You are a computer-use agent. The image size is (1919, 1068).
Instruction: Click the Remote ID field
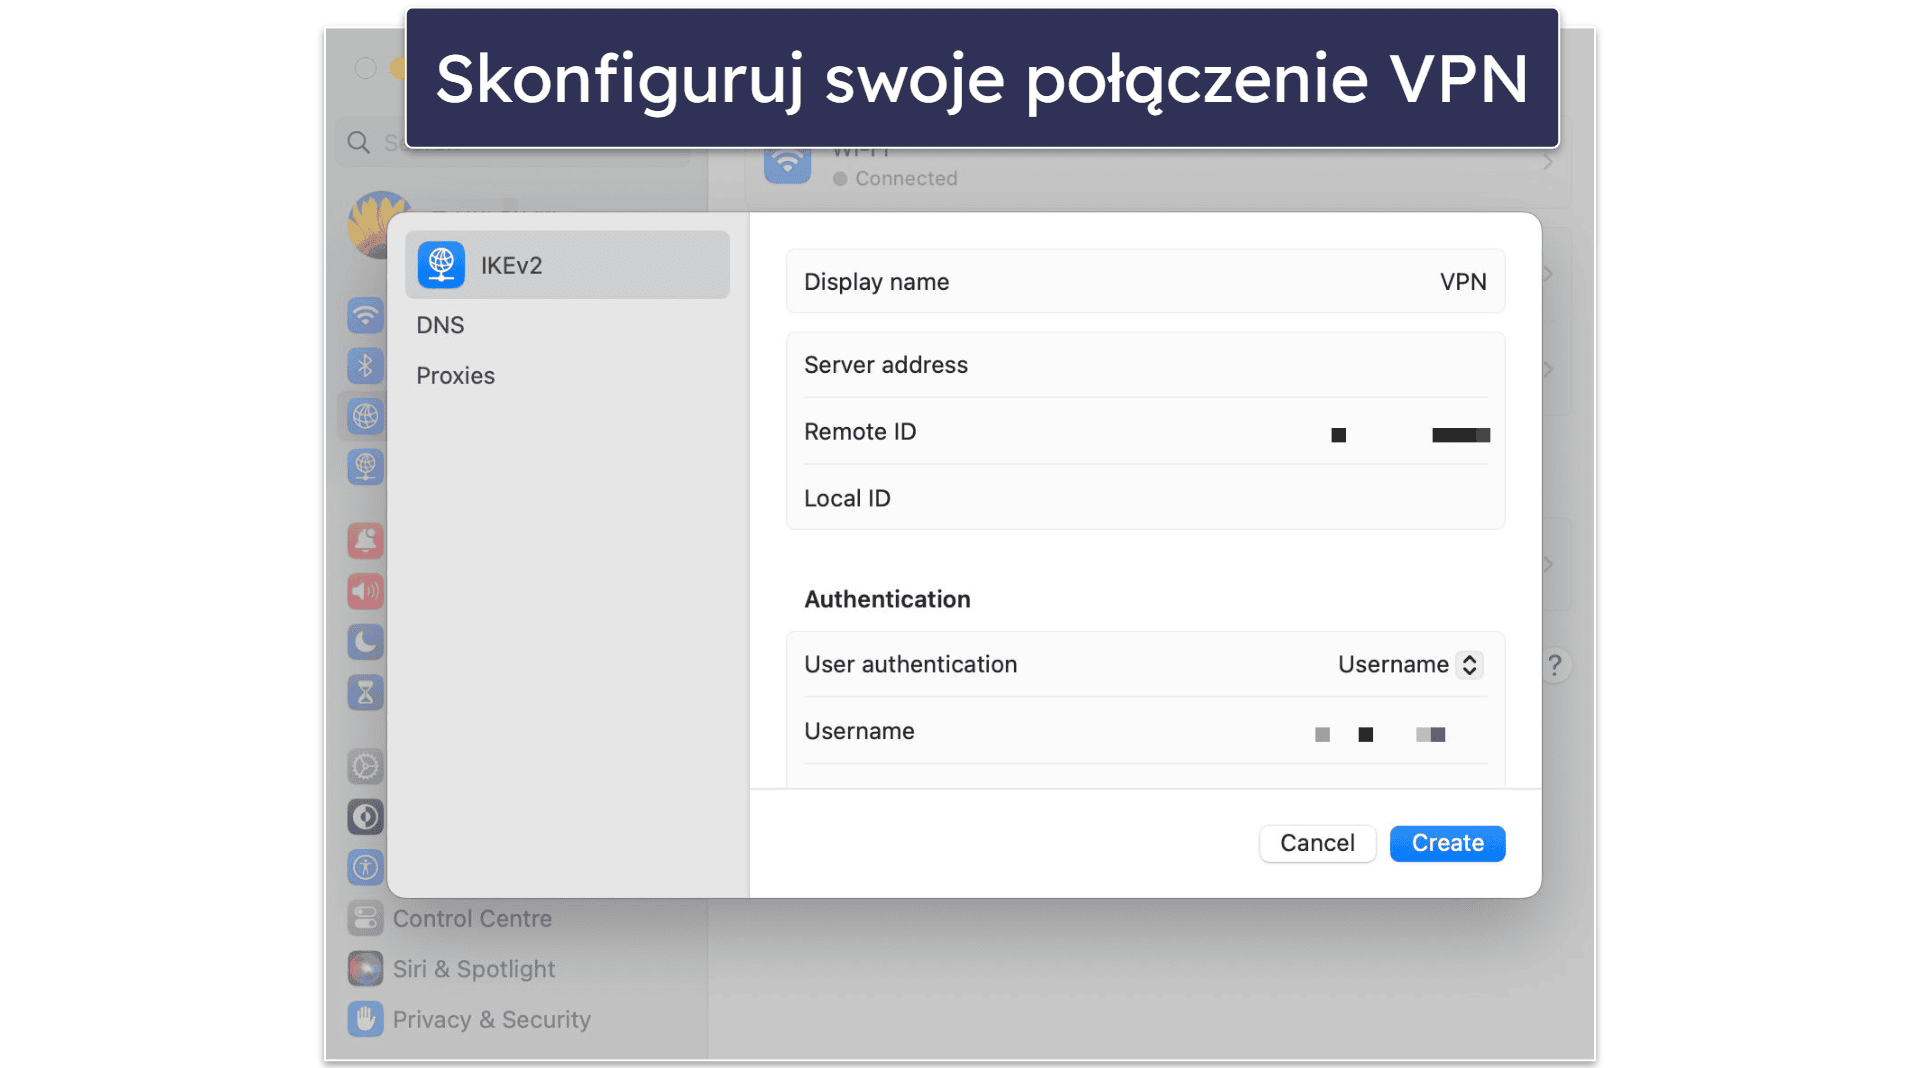coord(1145,431)
